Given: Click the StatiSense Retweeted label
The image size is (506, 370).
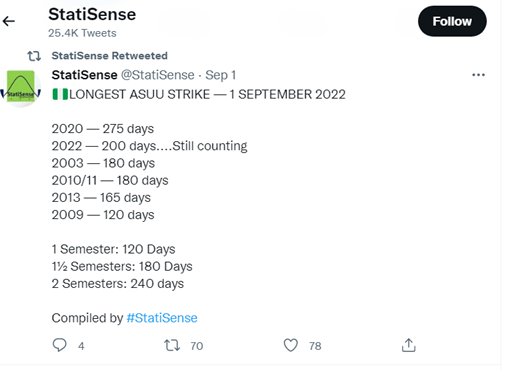Looking at the screenshot, I should (x=109, y=56).
